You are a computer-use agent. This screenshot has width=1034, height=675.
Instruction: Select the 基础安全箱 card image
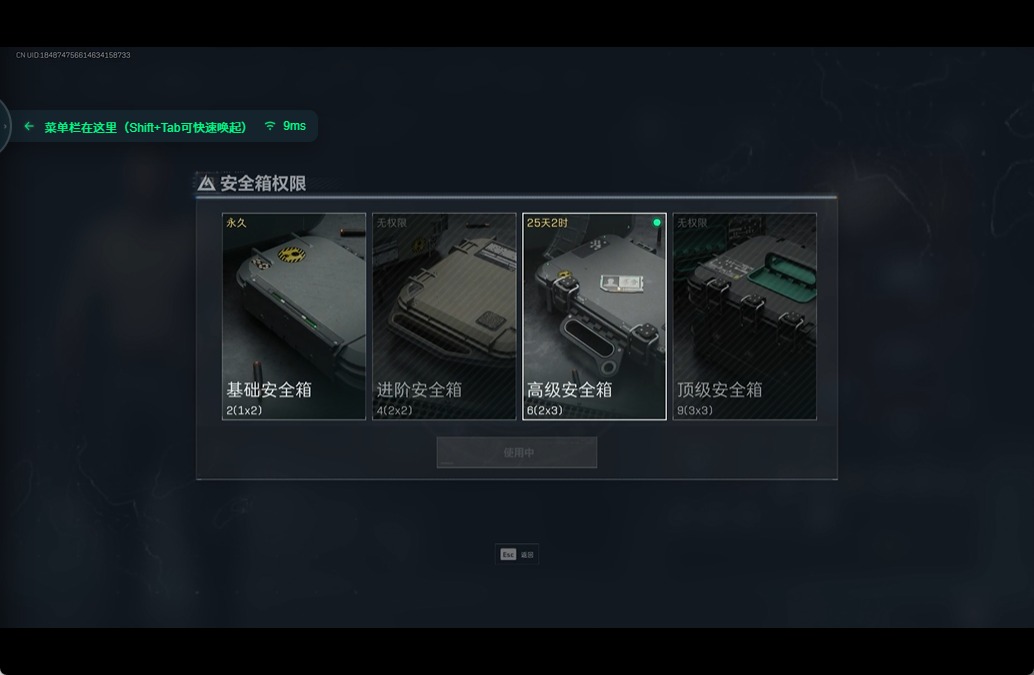click(294, 316)
